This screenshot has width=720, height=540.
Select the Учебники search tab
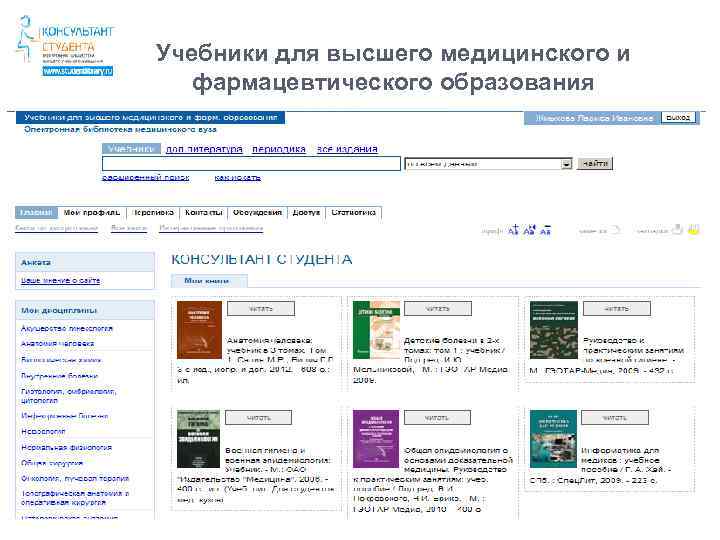(131, 148)
